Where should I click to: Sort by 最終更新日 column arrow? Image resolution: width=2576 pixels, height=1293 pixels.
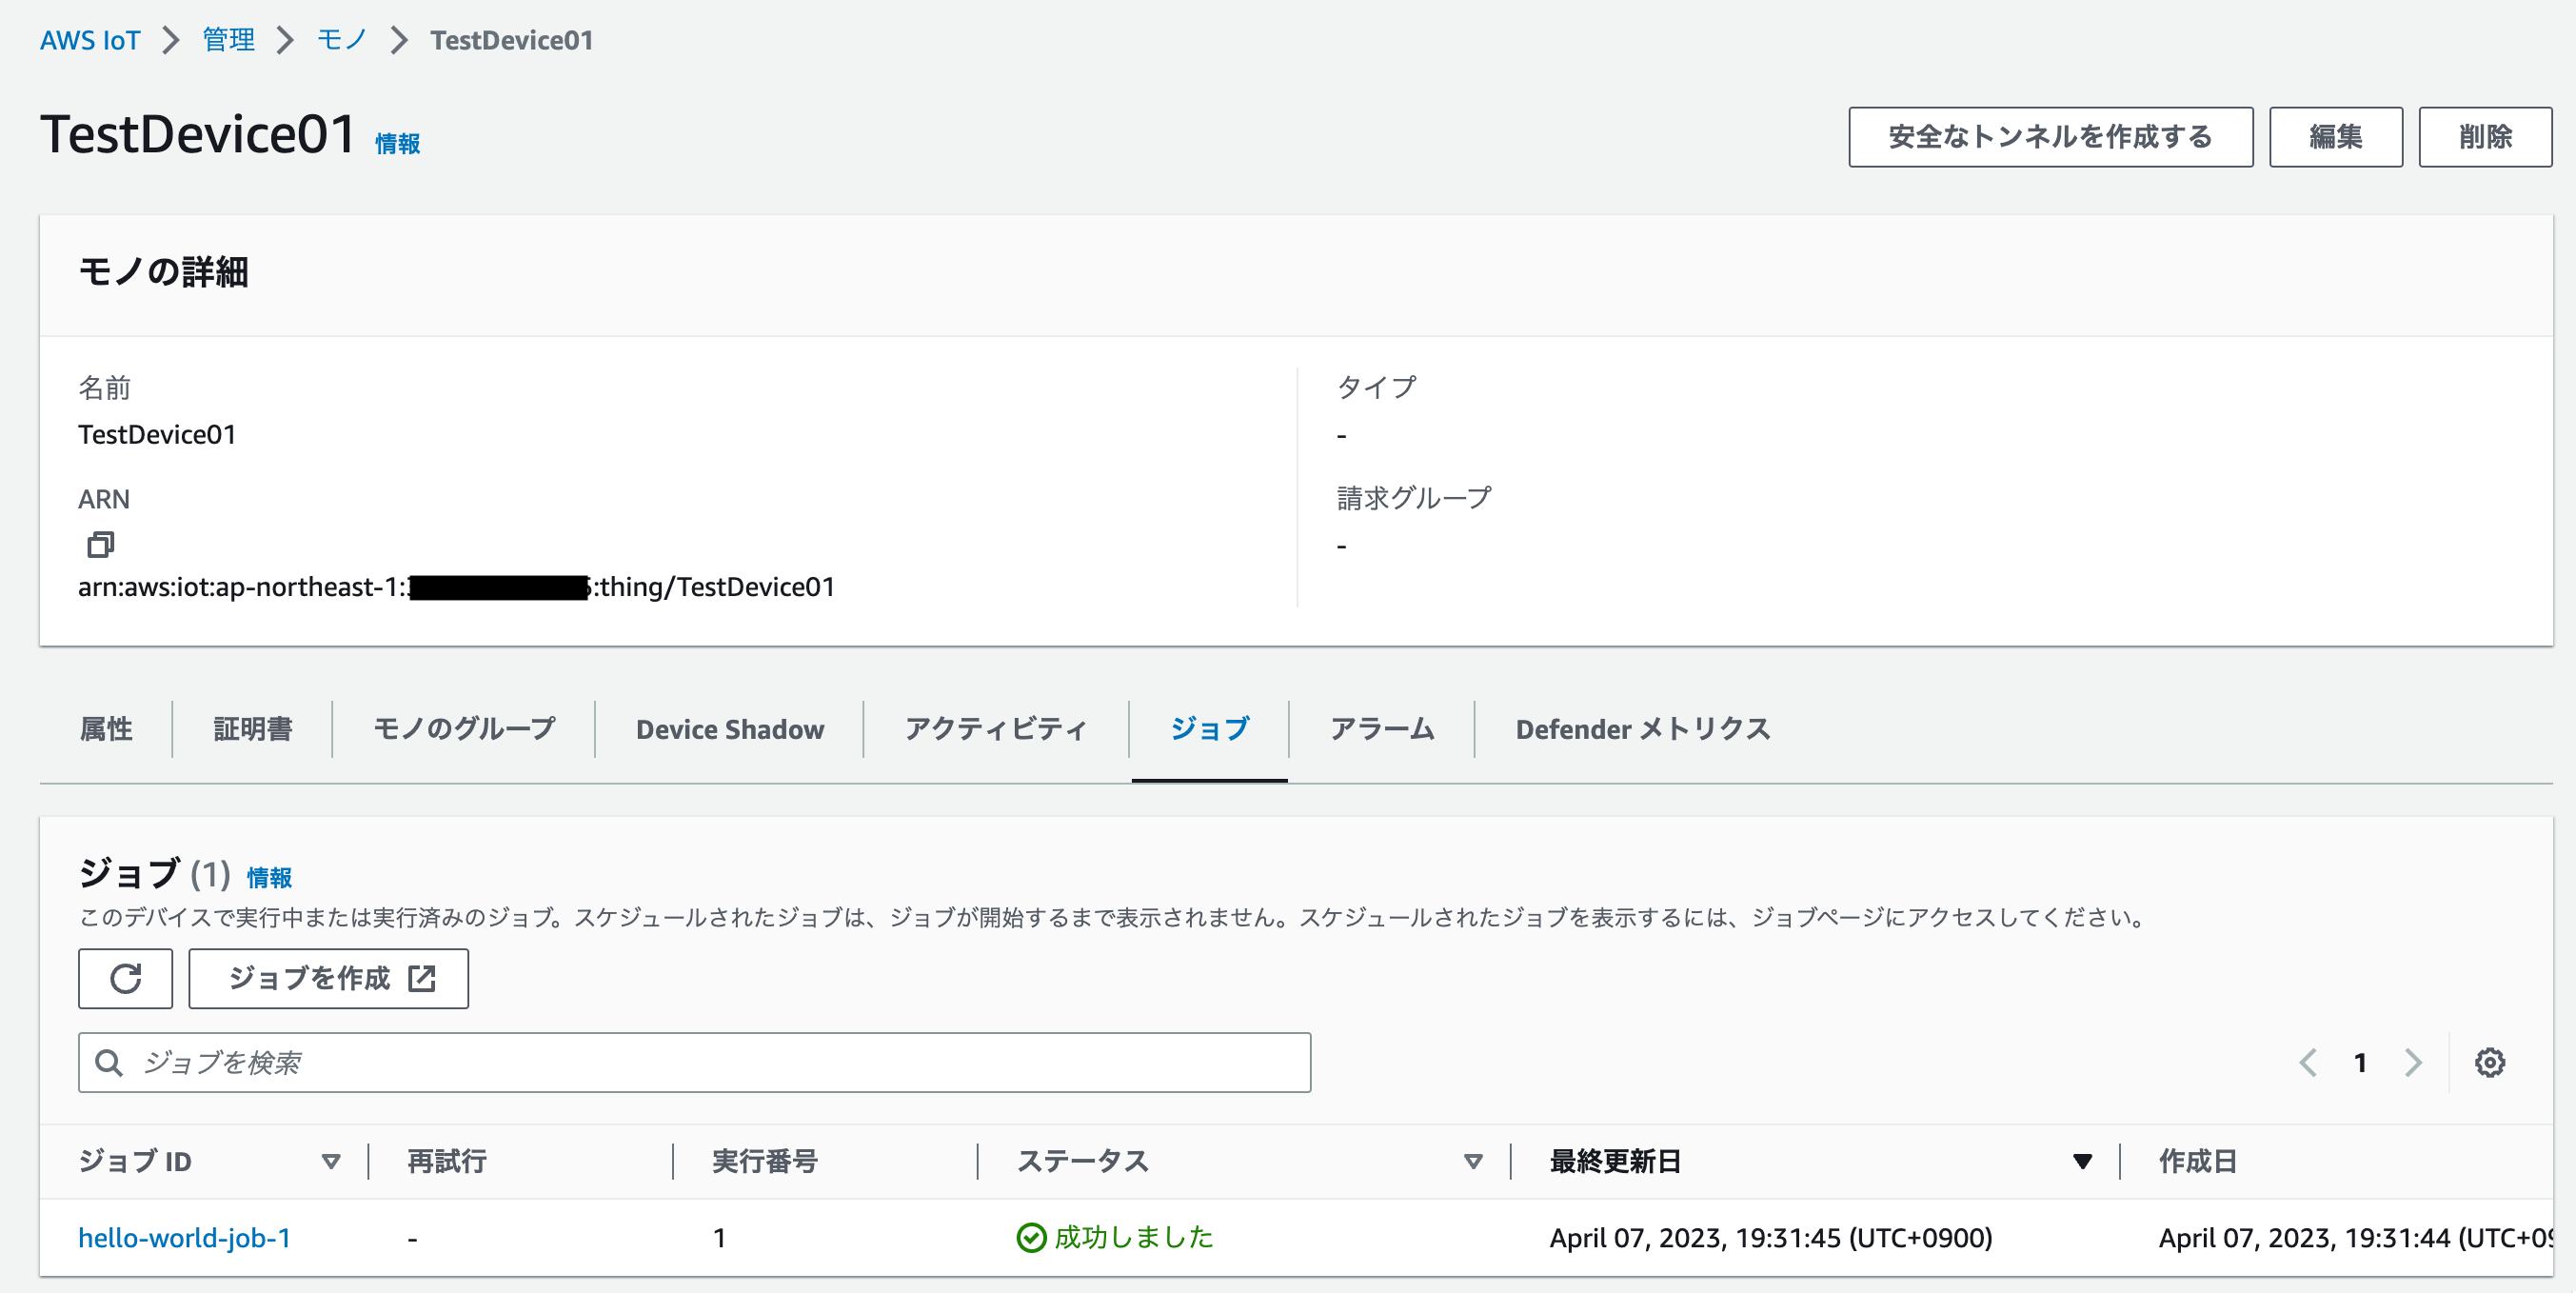(2082, 1161)
